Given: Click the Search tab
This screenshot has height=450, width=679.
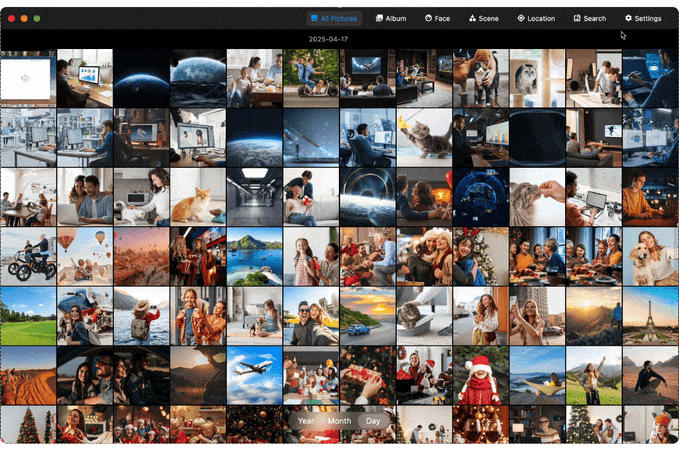Looking at the screenshot, I should (589, 18).
